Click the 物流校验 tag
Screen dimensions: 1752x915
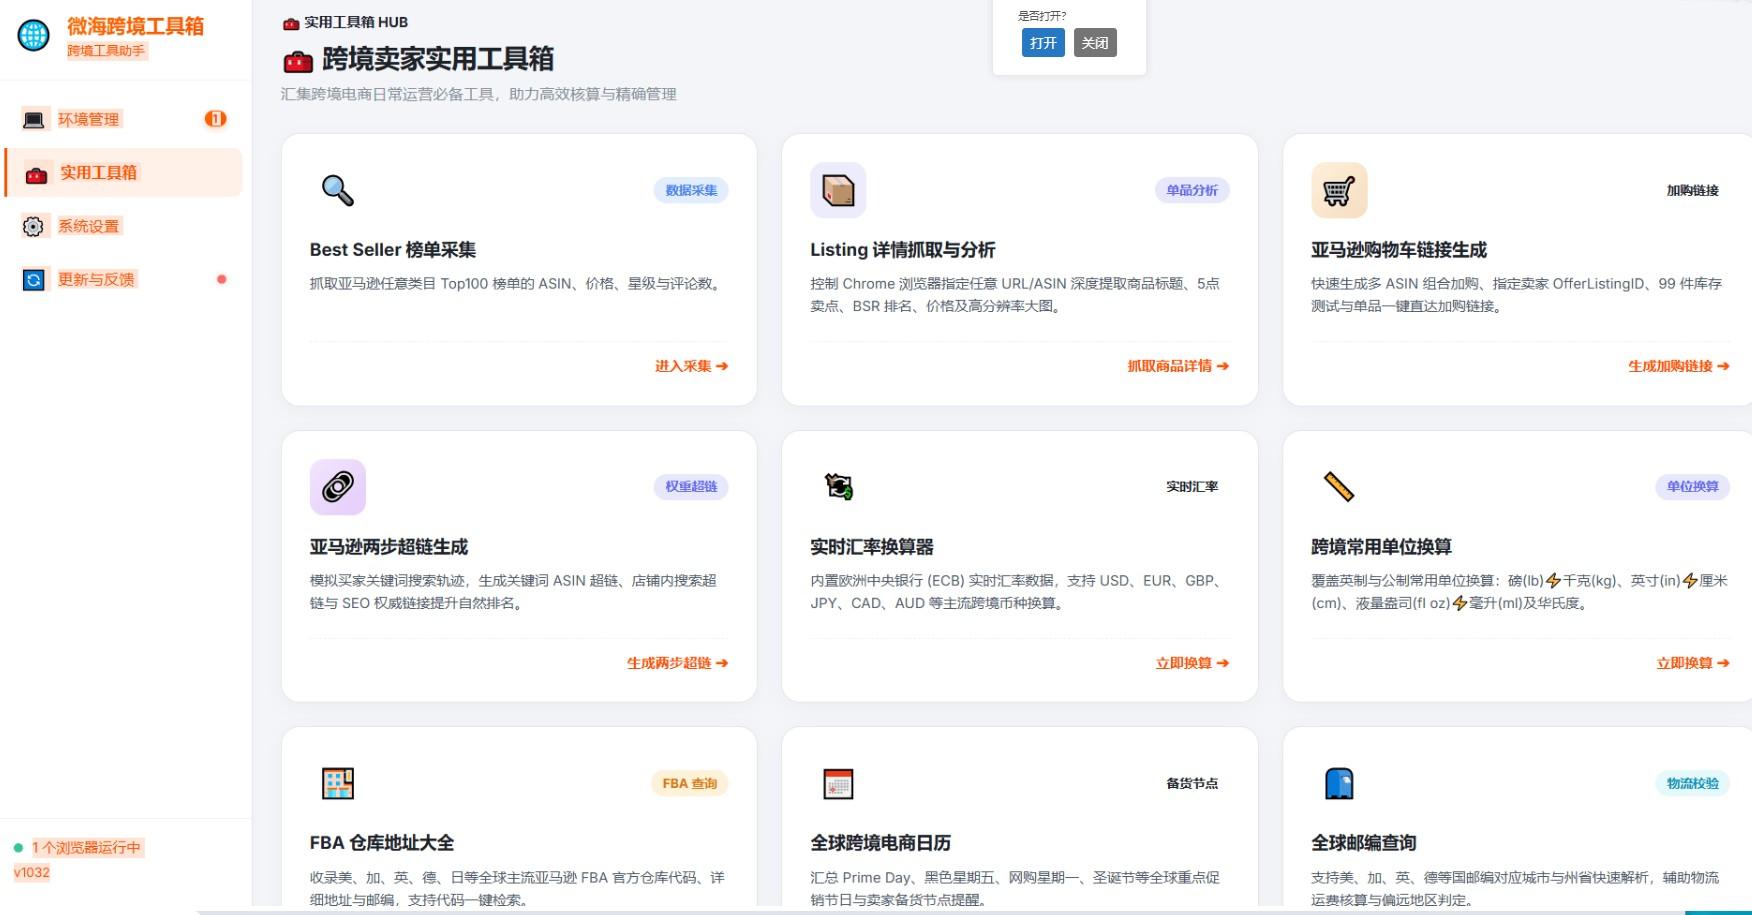pos(1692,783)
